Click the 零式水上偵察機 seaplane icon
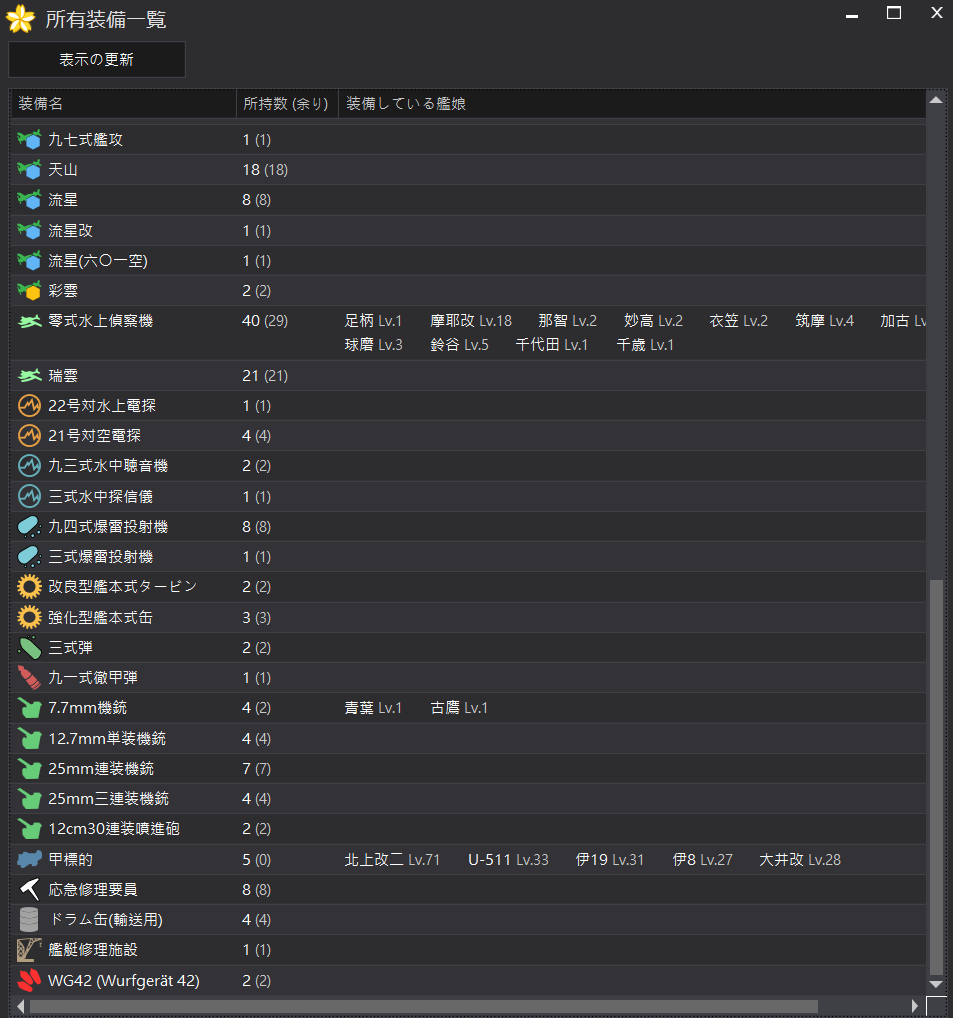 pyautogui.click(x=29, y=321)
